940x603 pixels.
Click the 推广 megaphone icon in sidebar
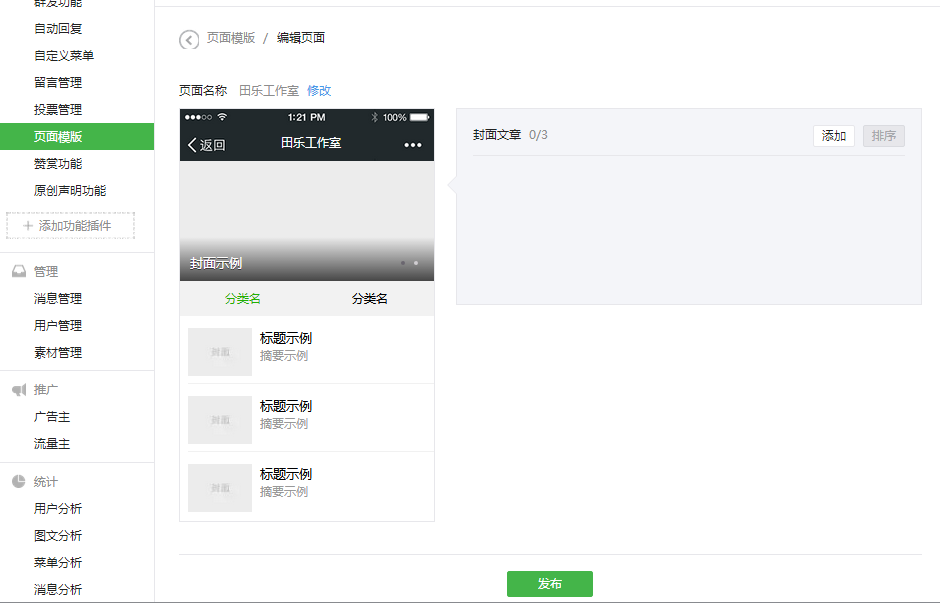19,390
